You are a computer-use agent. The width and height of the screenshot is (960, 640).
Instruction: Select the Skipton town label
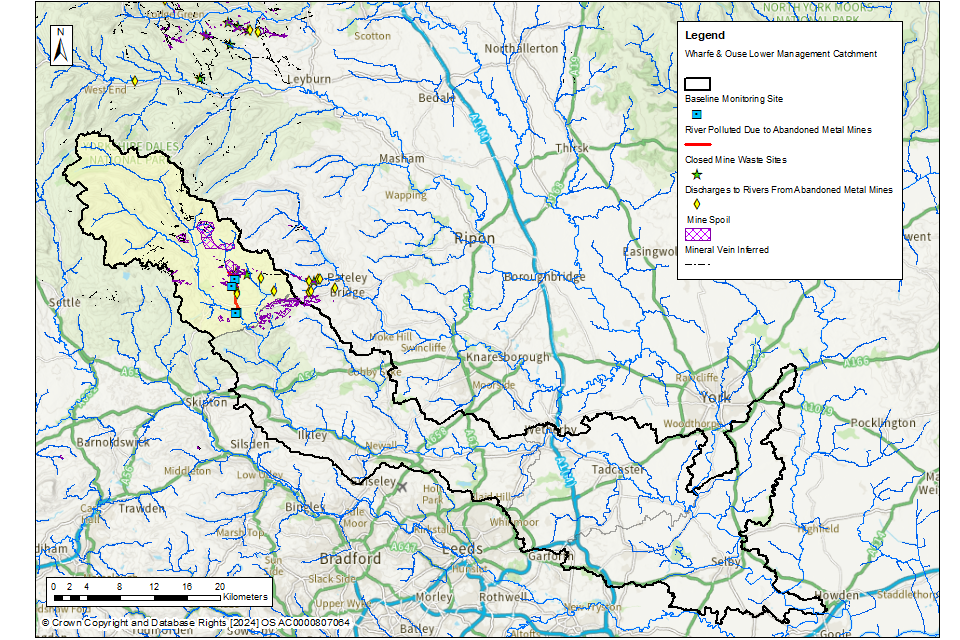(x=206, y=402)
